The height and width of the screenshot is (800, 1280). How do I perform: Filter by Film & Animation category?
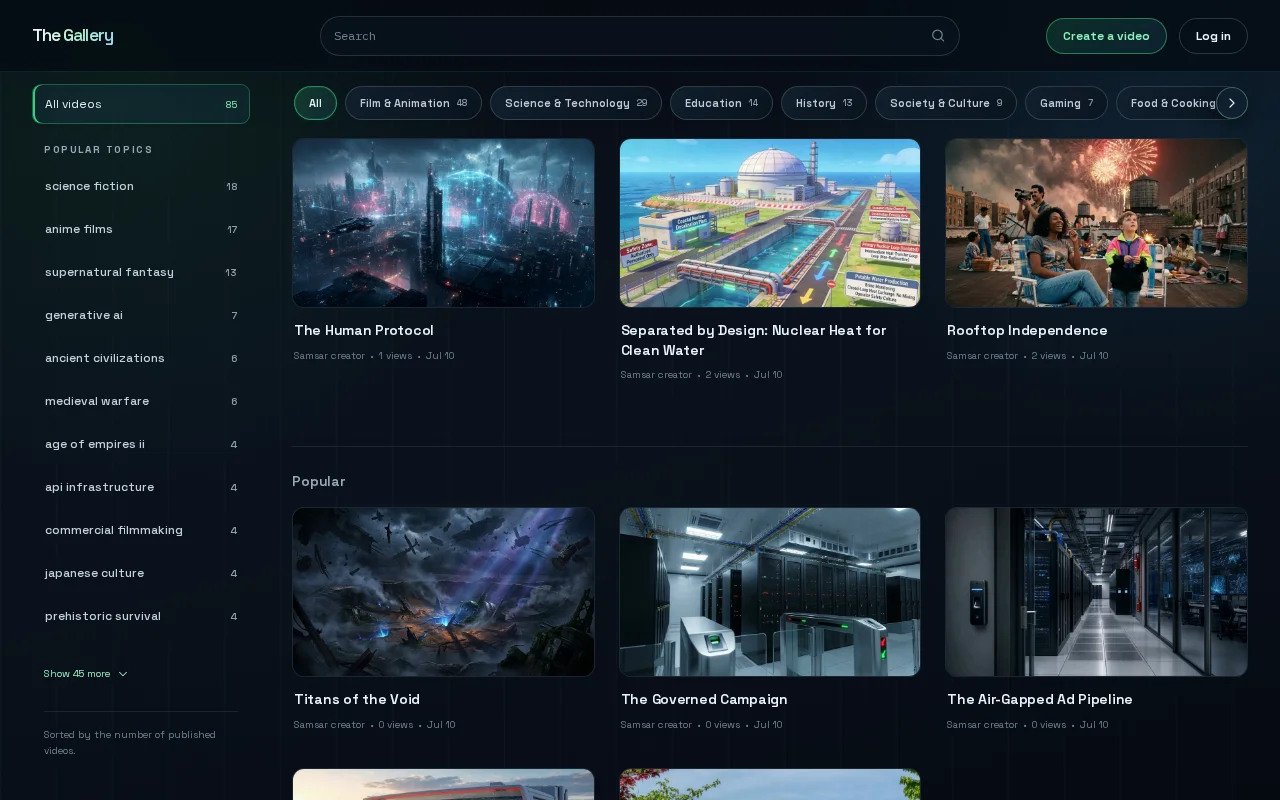click(413, 103)
